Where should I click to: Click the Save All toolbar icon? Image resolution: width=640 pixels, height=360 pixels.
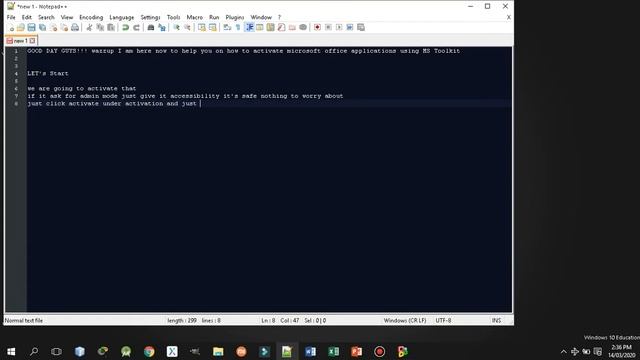(x=42, y=27)
